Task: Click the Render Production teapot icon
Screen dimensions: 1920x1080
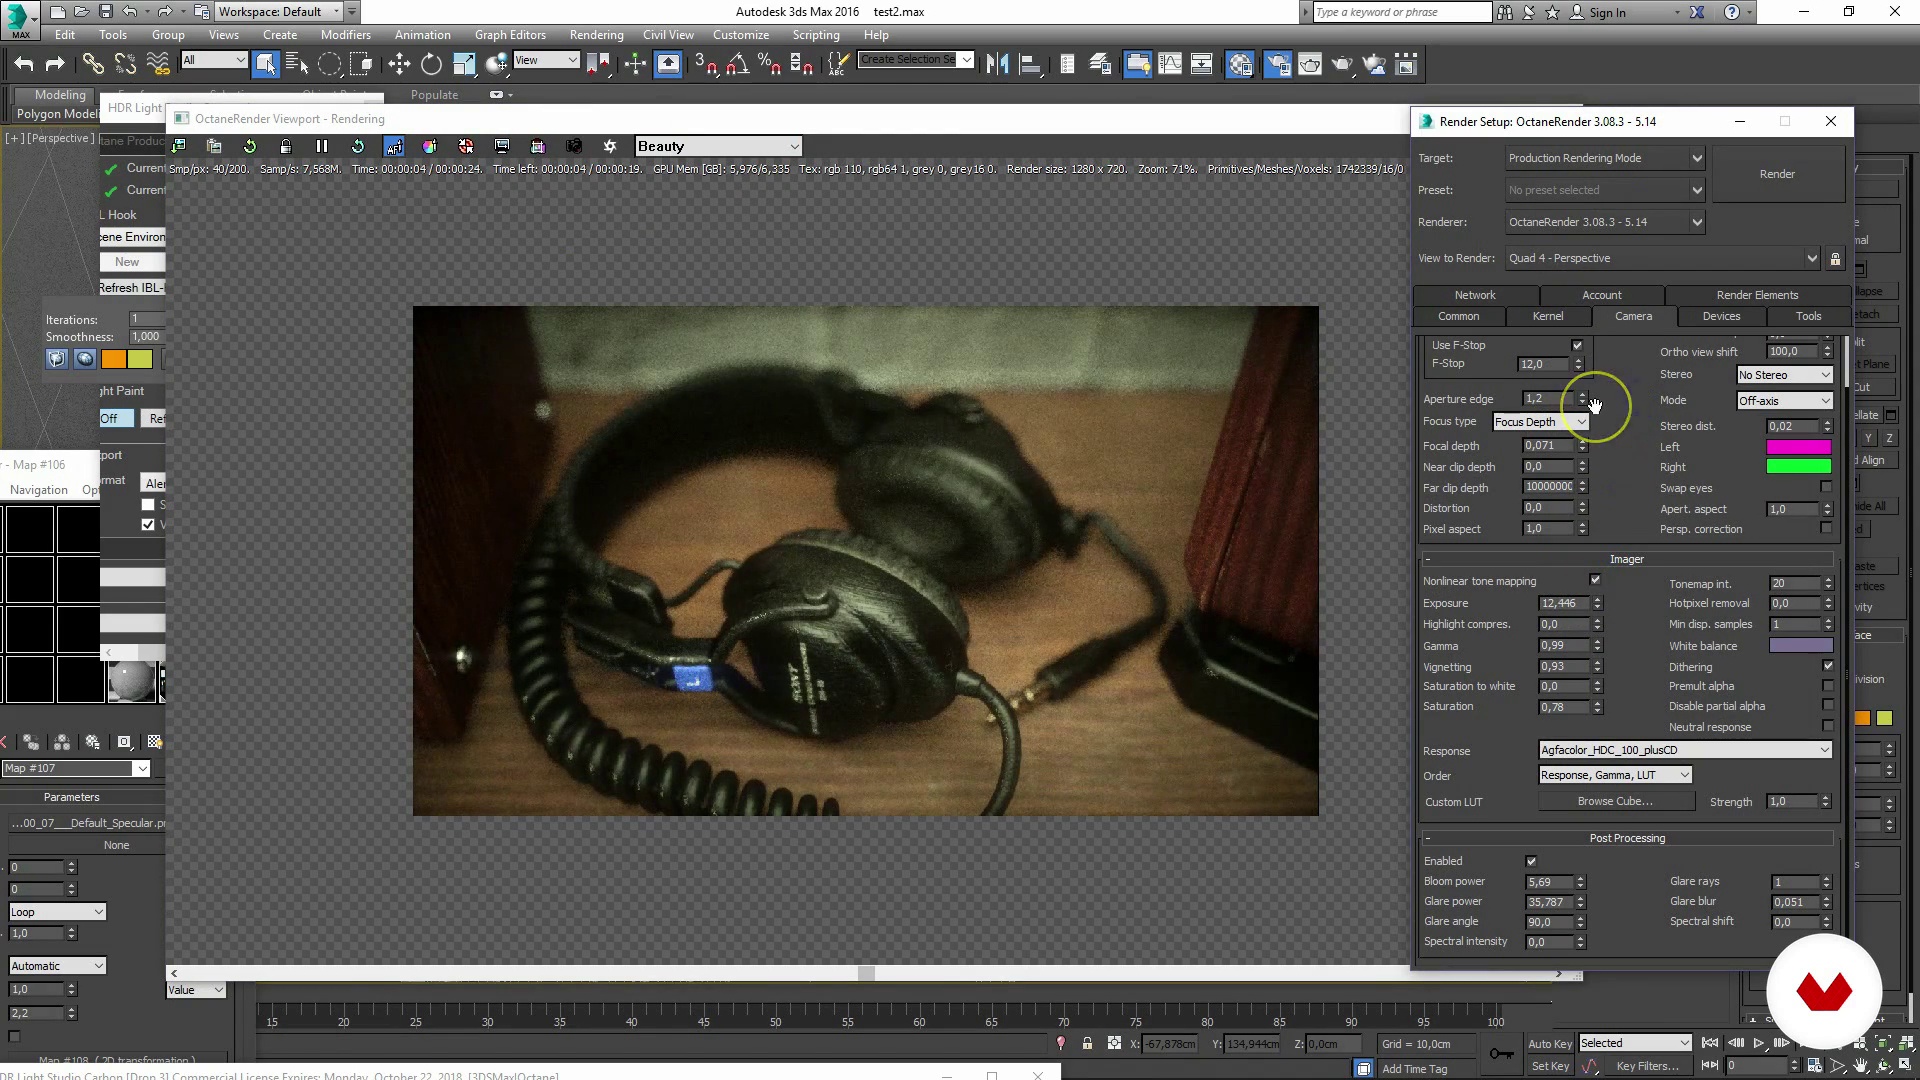Action: (x=1342, y=64)
